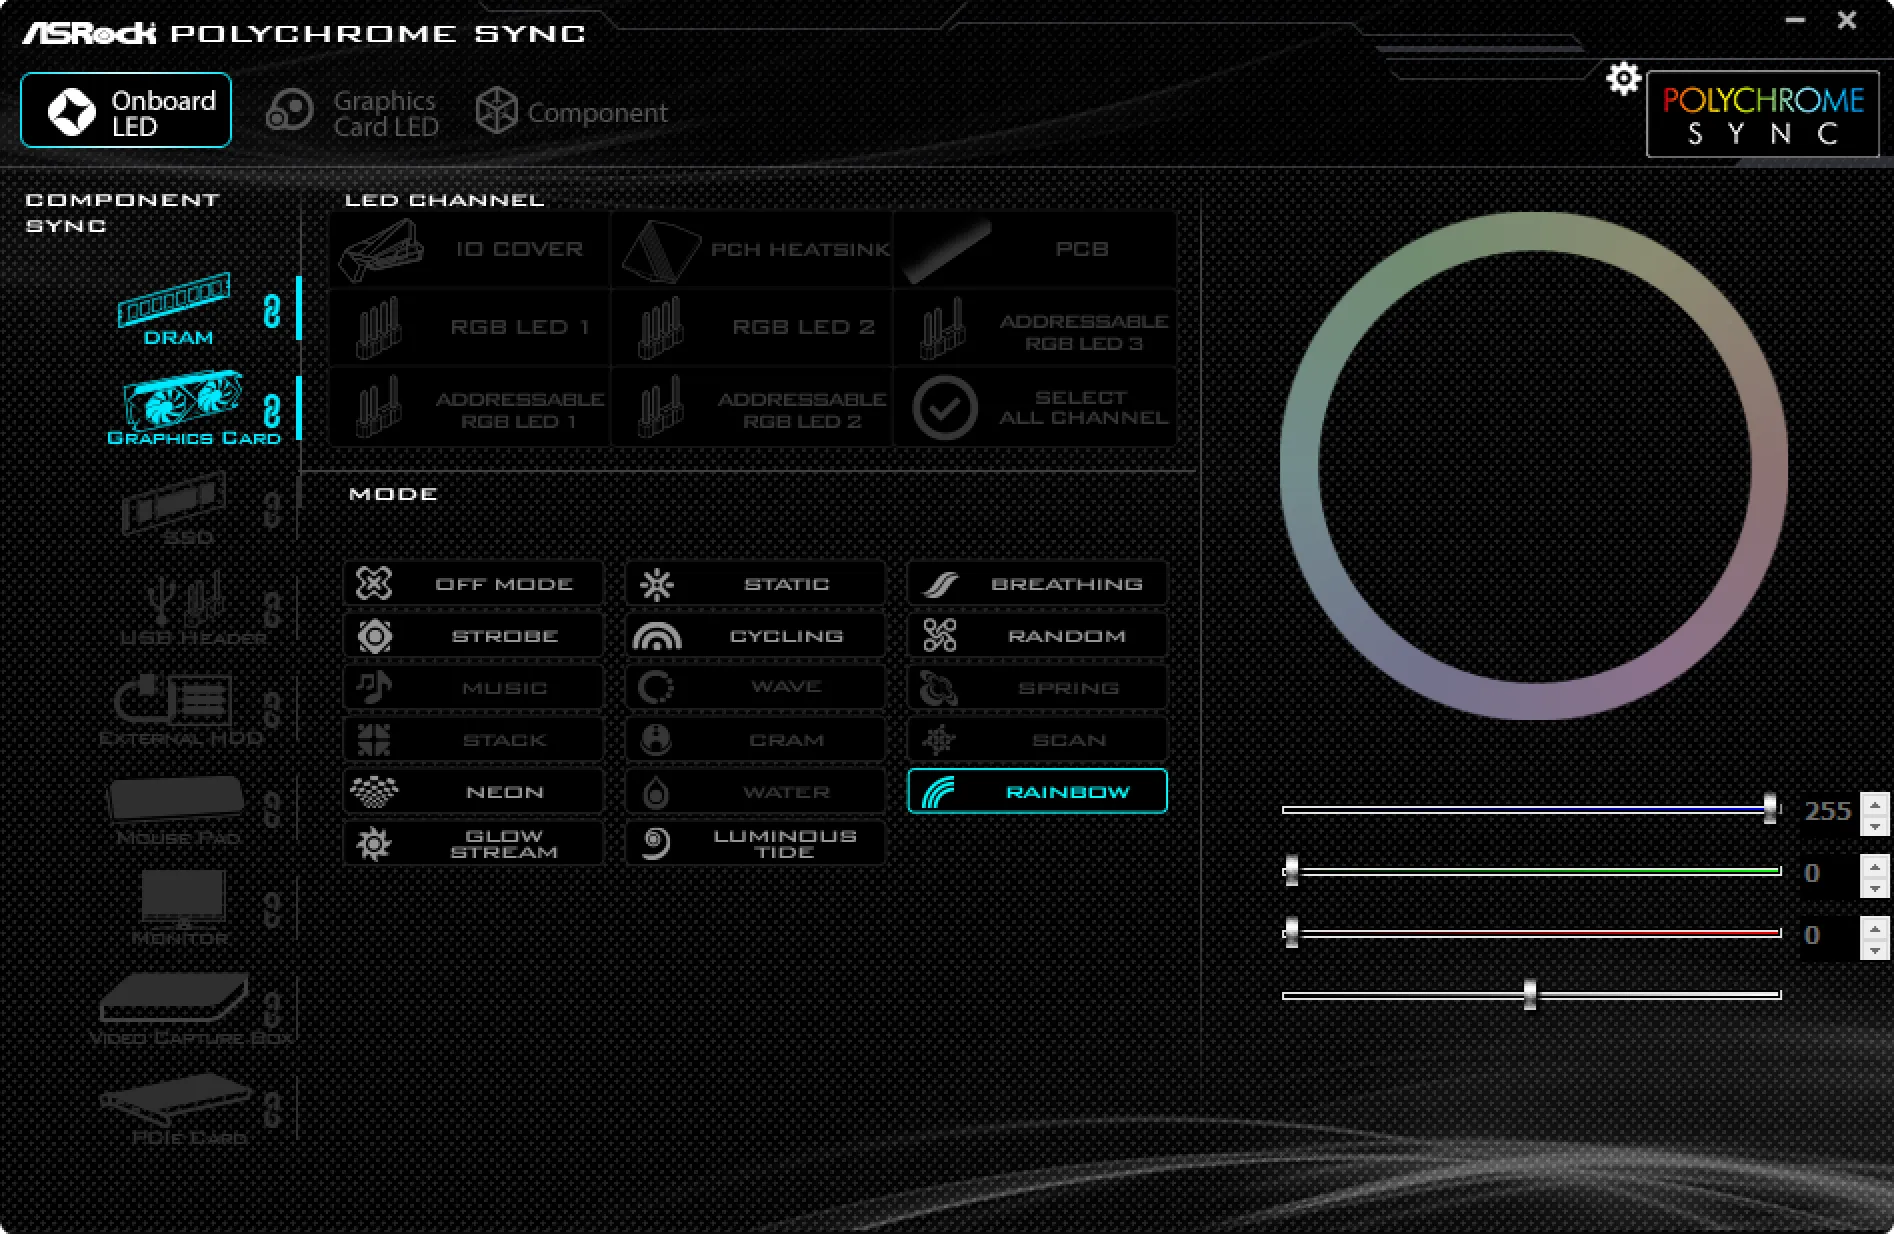Image resolution: width=1894 pixels, height=1234 pixels.
Task: Click the PCH Heatsink channel icon
Action: tap(660, 250)
